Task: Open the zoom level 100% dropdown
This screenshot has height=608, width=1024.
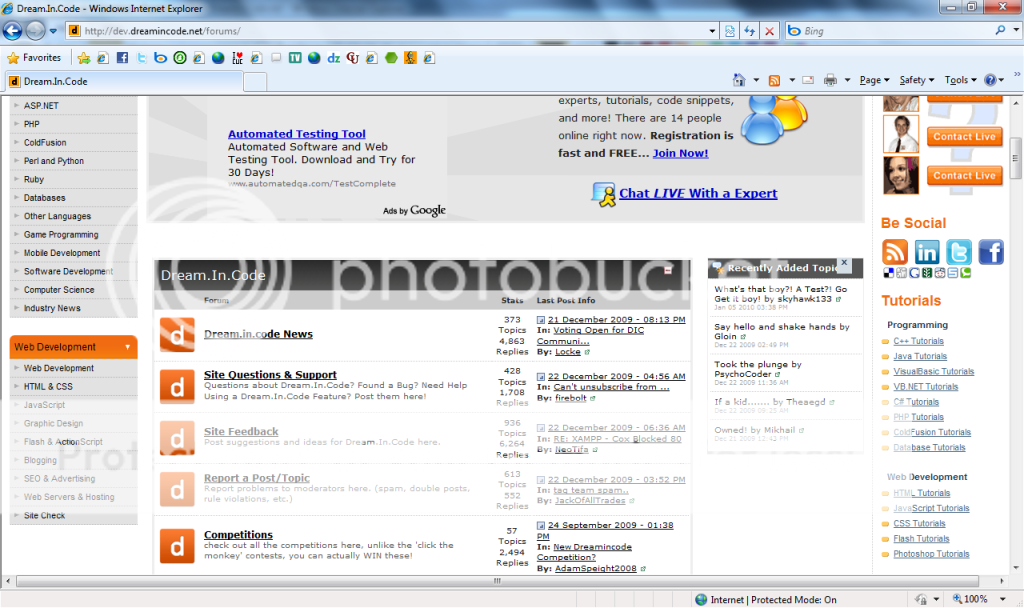Action: (1002, 599)
